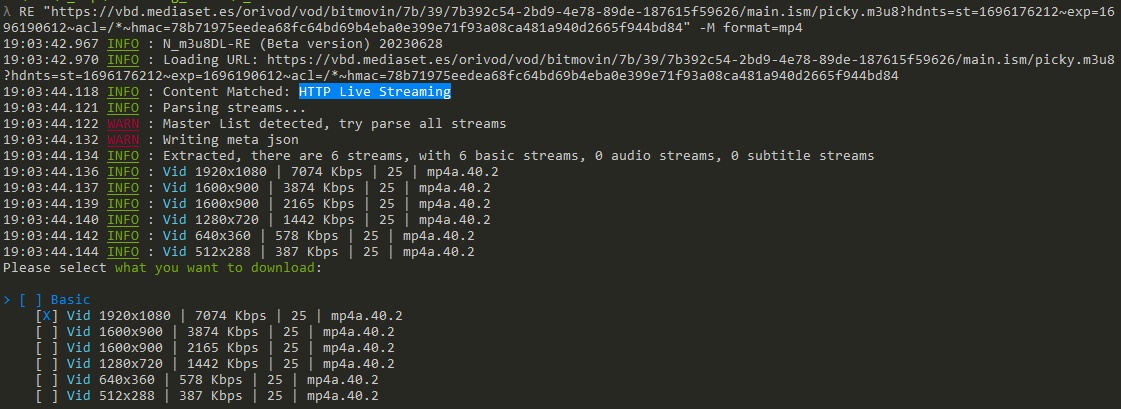Click the highlighted HTTP Live Streaming text
Viewport: 1121px width, 409px height.
[374, 92]
